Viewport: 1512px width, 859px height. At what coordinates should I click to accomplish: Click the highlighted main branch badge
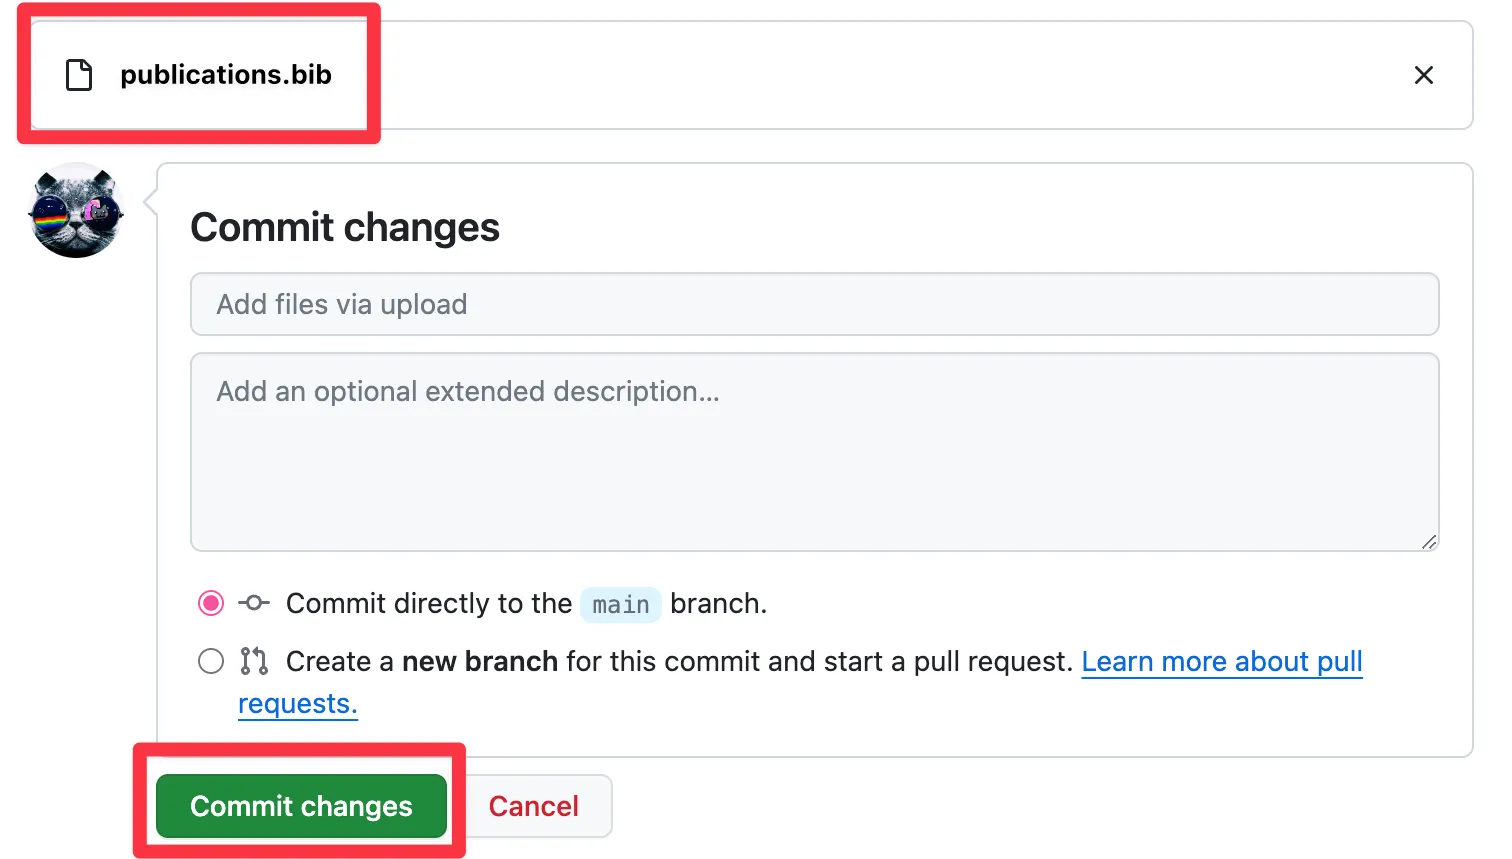point(620,604)
